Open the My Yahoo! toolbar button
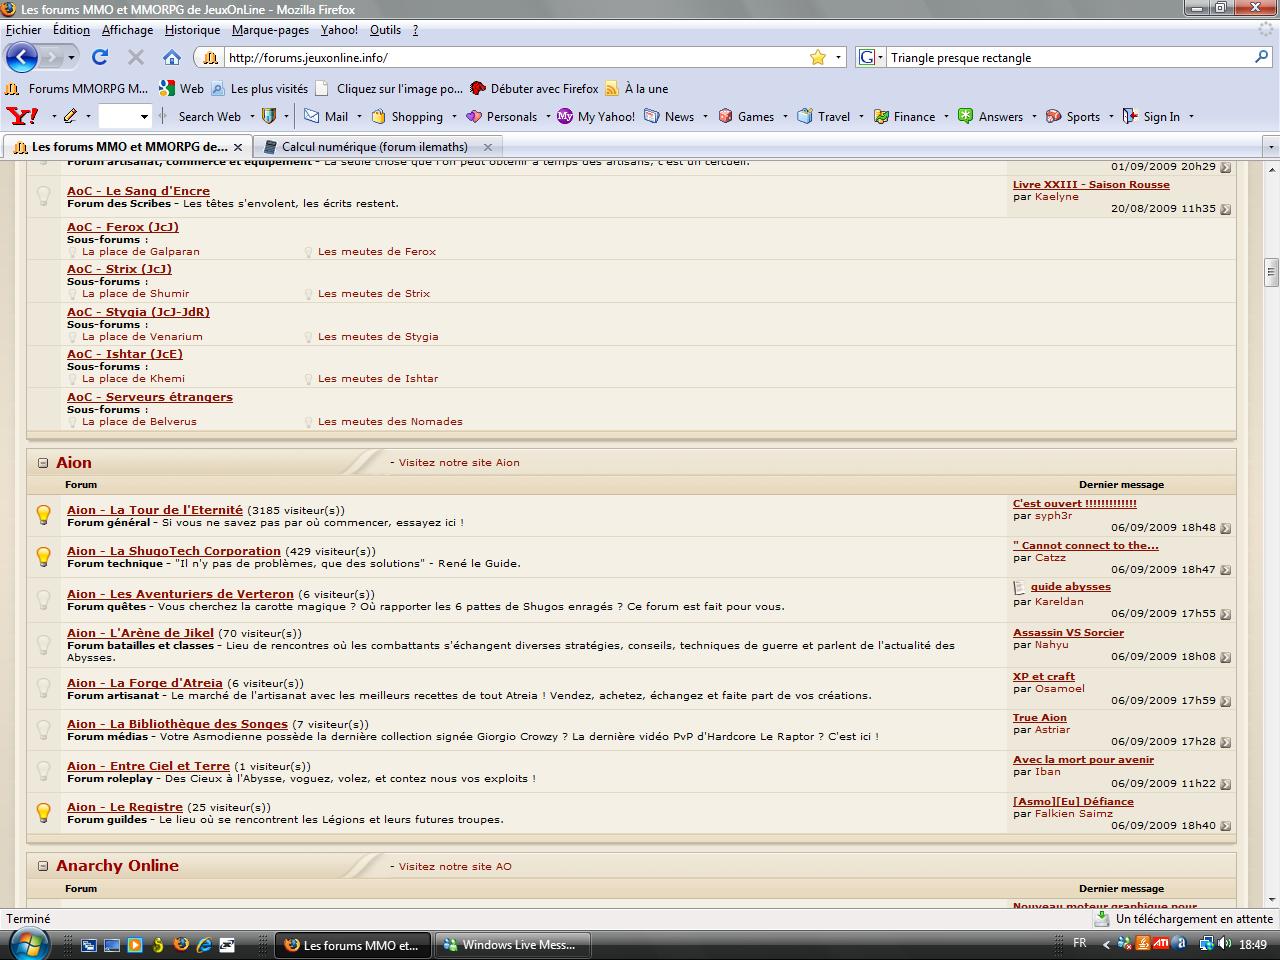 pos(596,116)
